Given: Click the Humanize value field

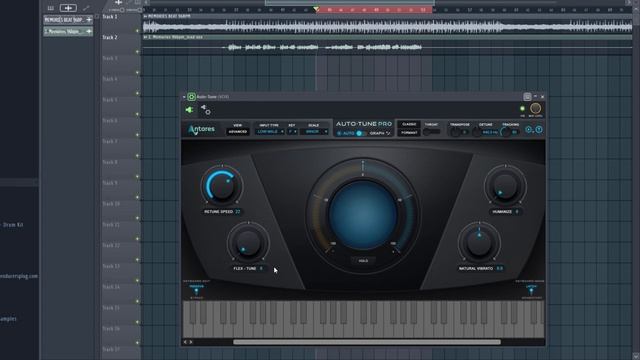Looking at the screenshot, I should tap(517, 212).
